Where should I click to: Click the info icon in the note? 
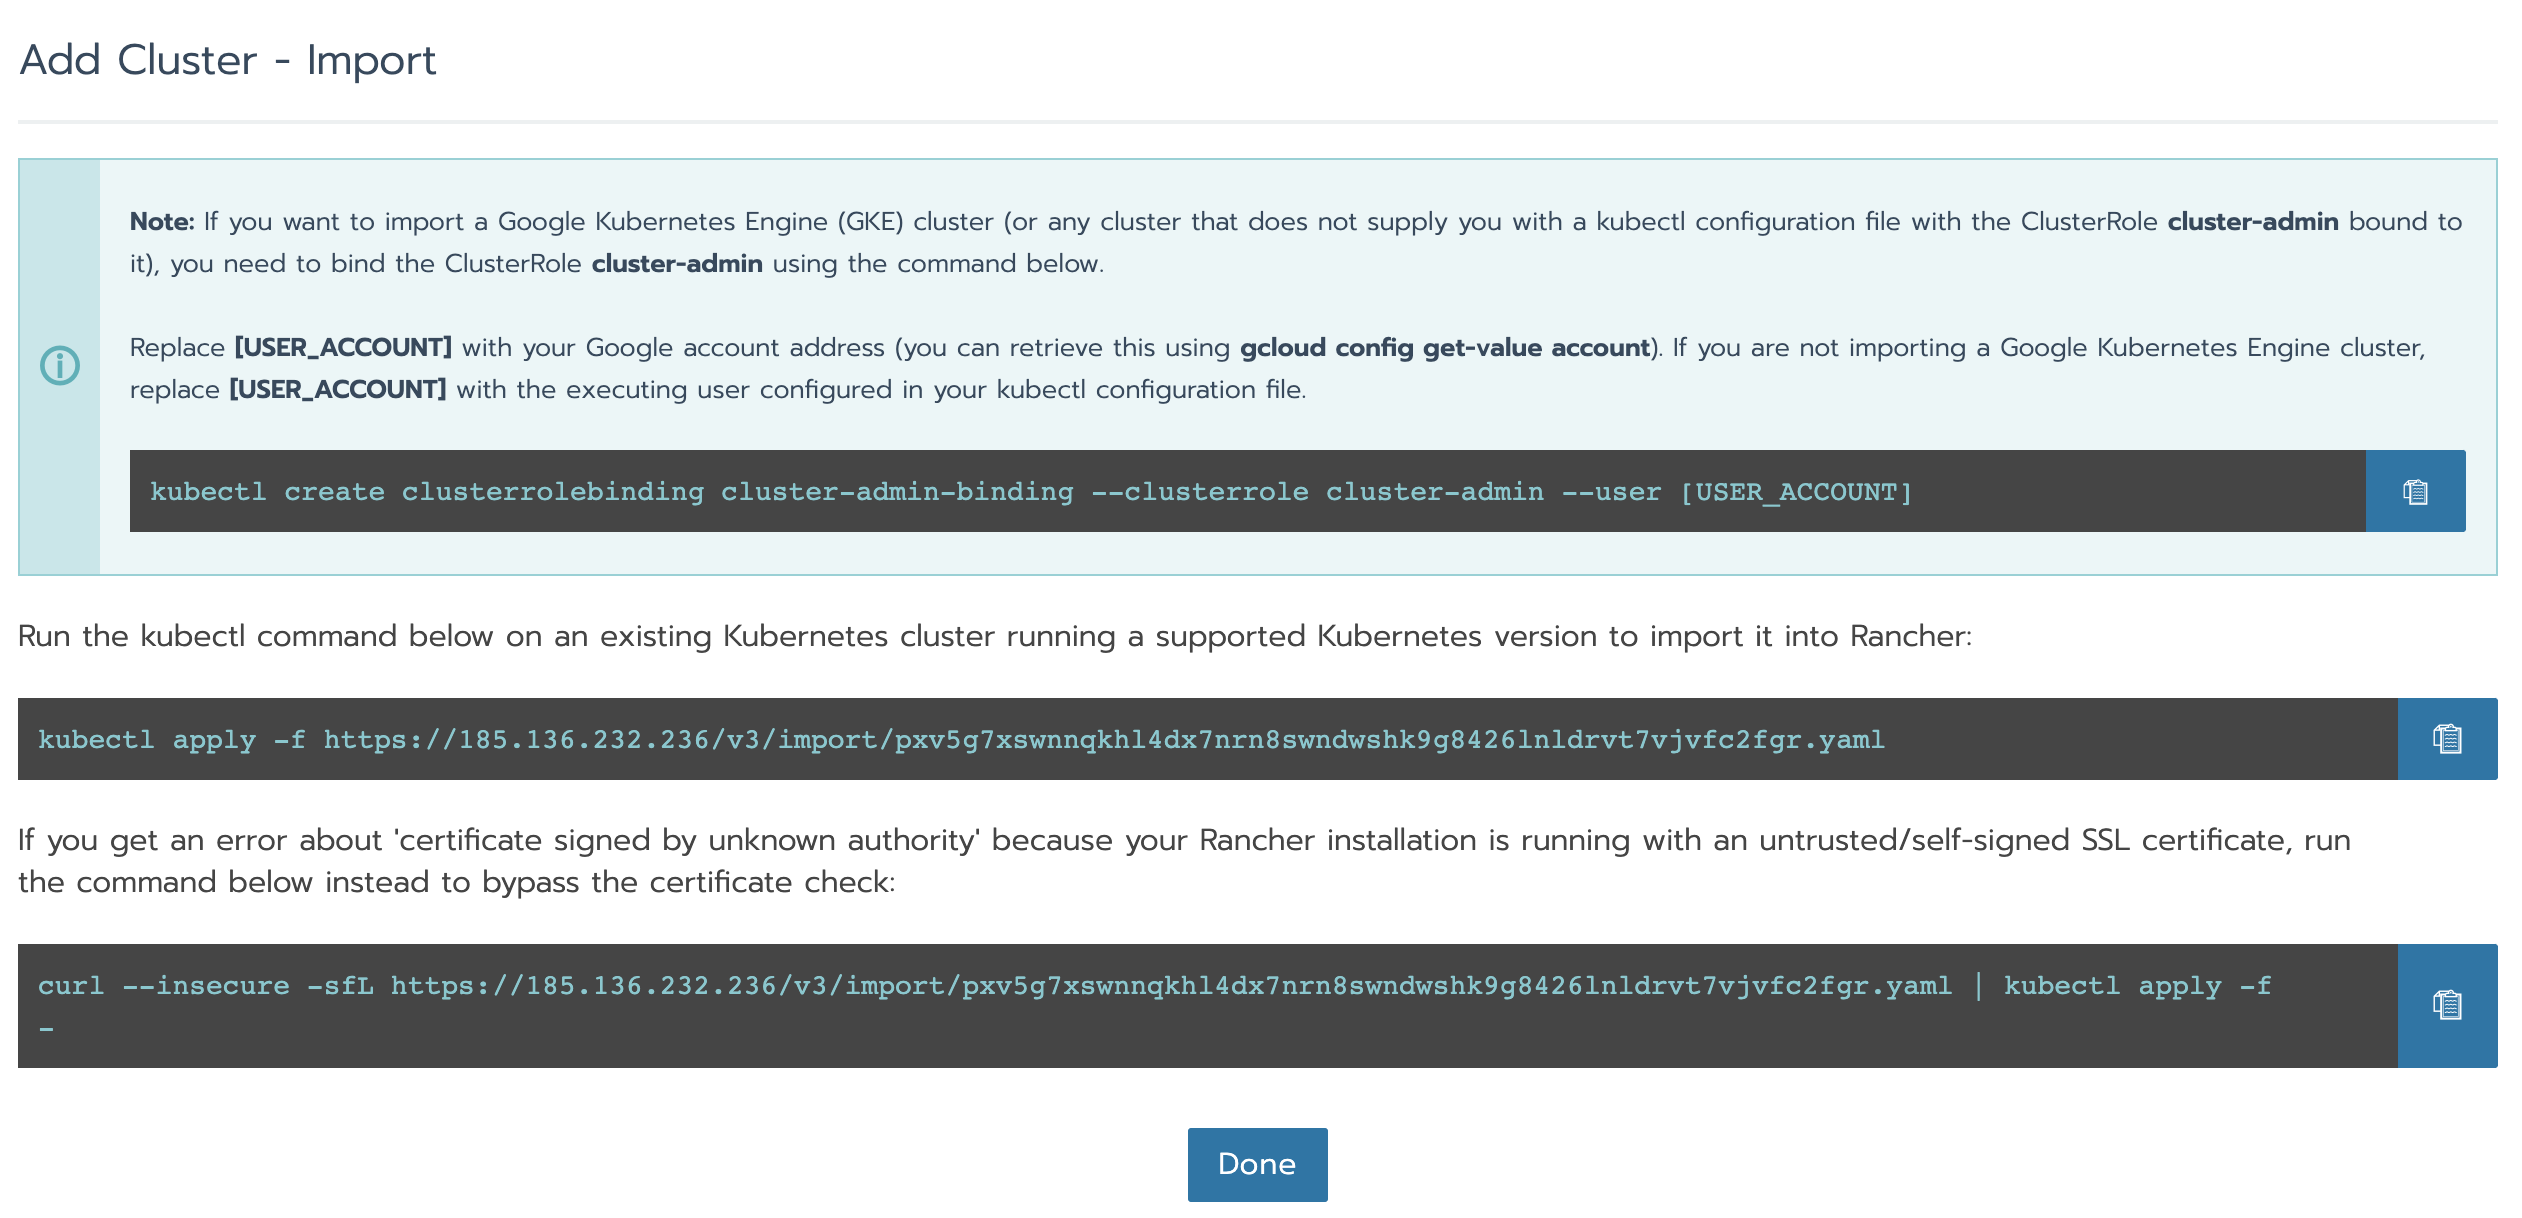pos(59,366)
